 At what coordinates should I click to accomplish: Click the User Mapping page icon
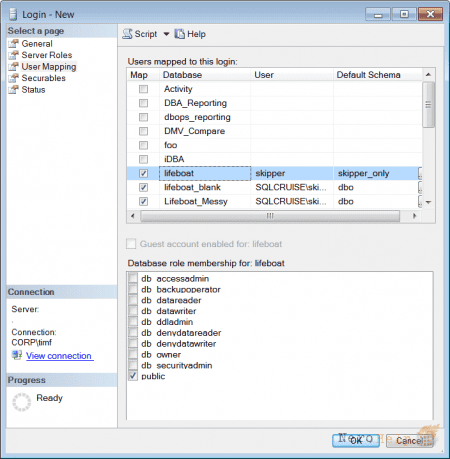click(x=14, y=67)
